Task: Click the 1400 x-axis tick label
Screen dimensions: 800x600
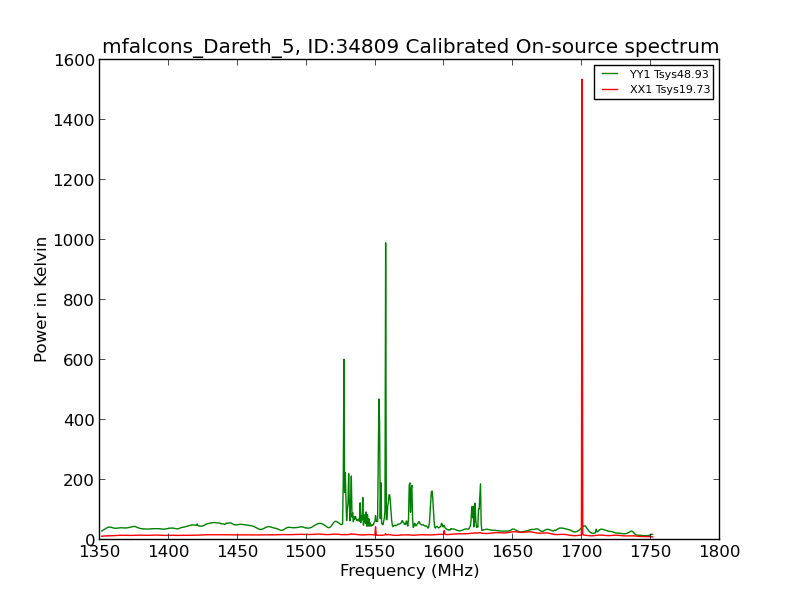Action: pyautogui.click(x=169, y=552)
